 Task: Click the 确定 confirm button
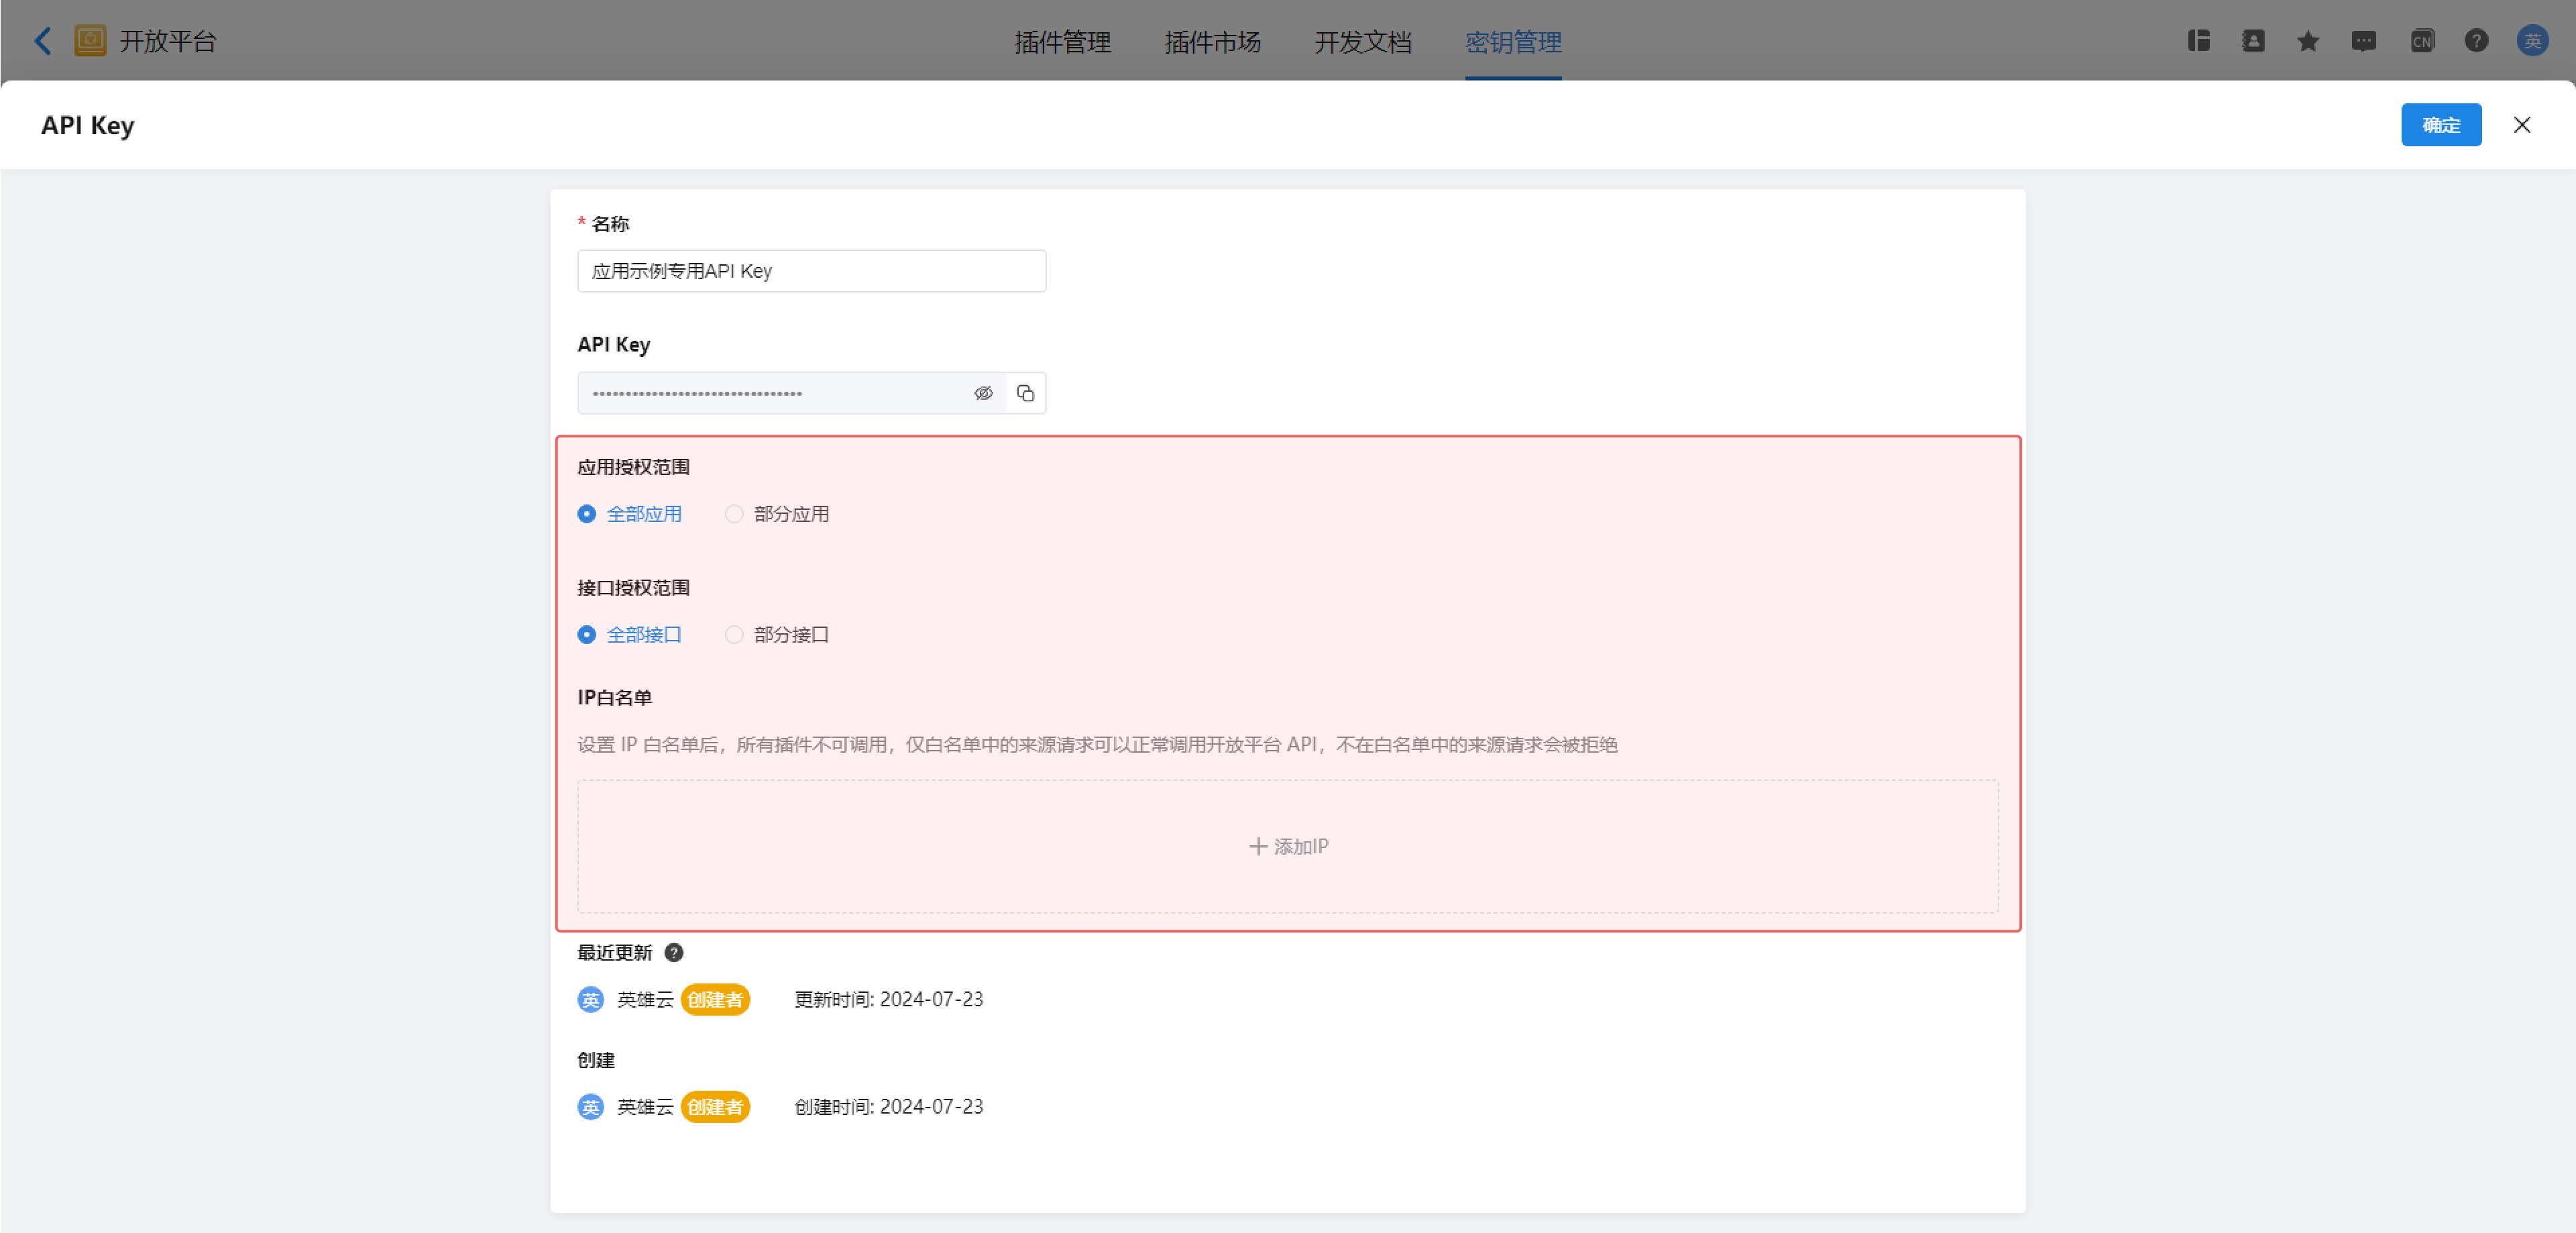(x=2441, y=125)
